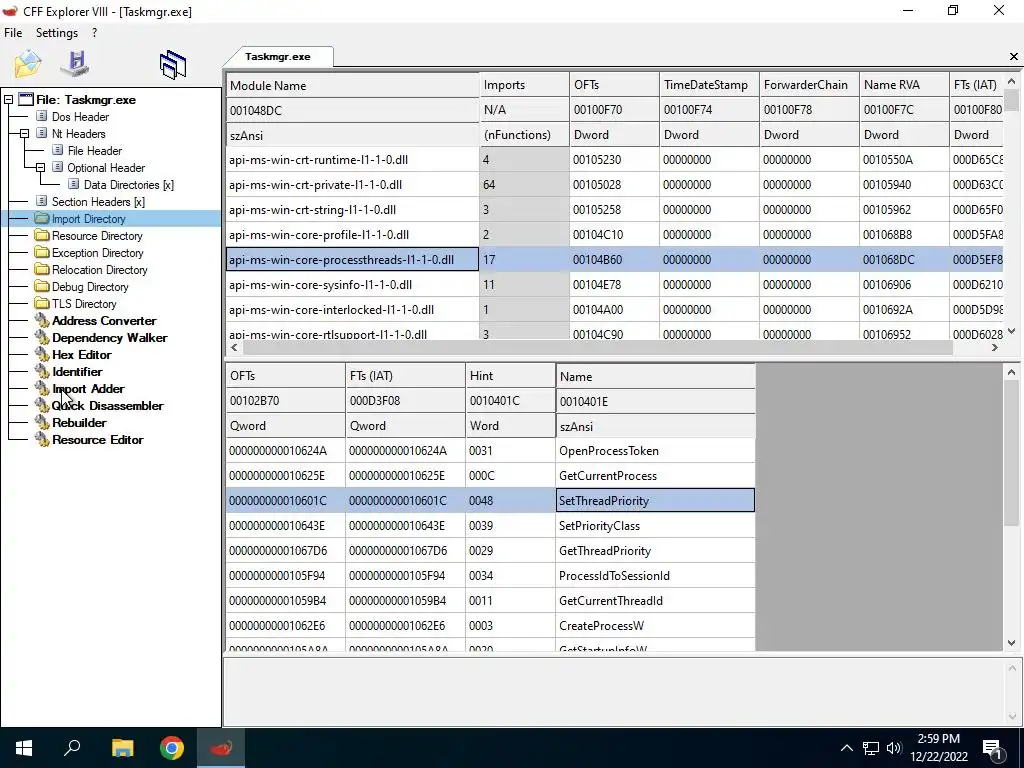Open the File menu
Viewport: 1024px width, 768px height.
tap(13, 33)
